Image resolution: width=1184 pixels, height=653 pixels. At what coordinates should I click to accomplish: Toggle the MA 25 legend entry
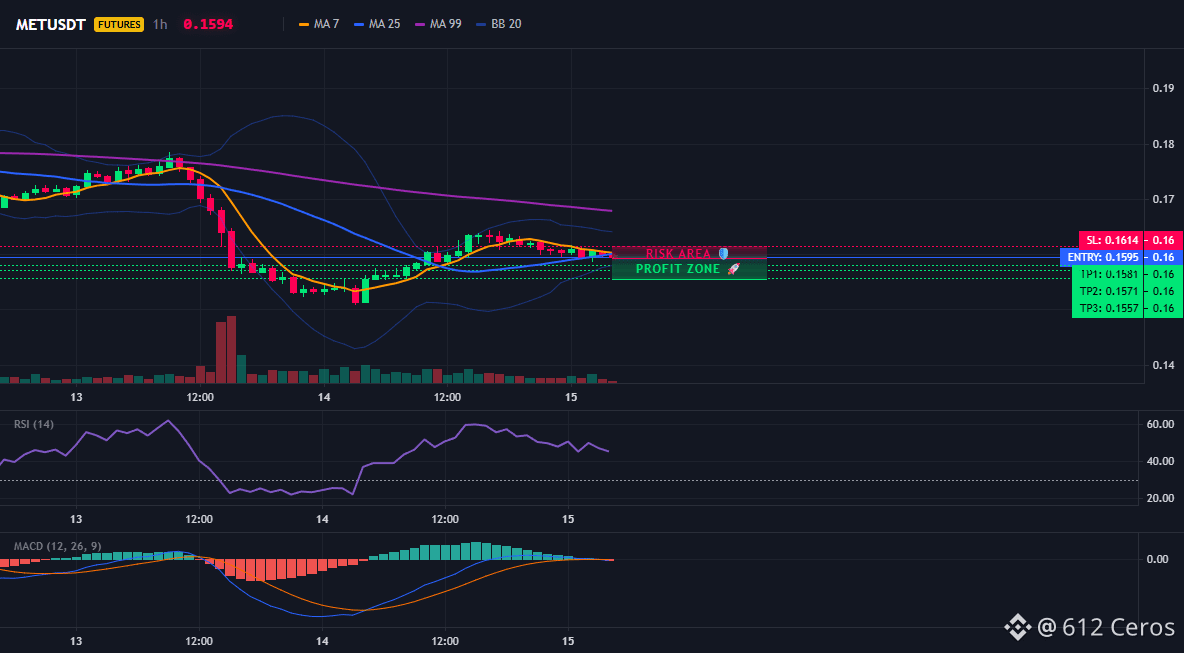[377, 24]
